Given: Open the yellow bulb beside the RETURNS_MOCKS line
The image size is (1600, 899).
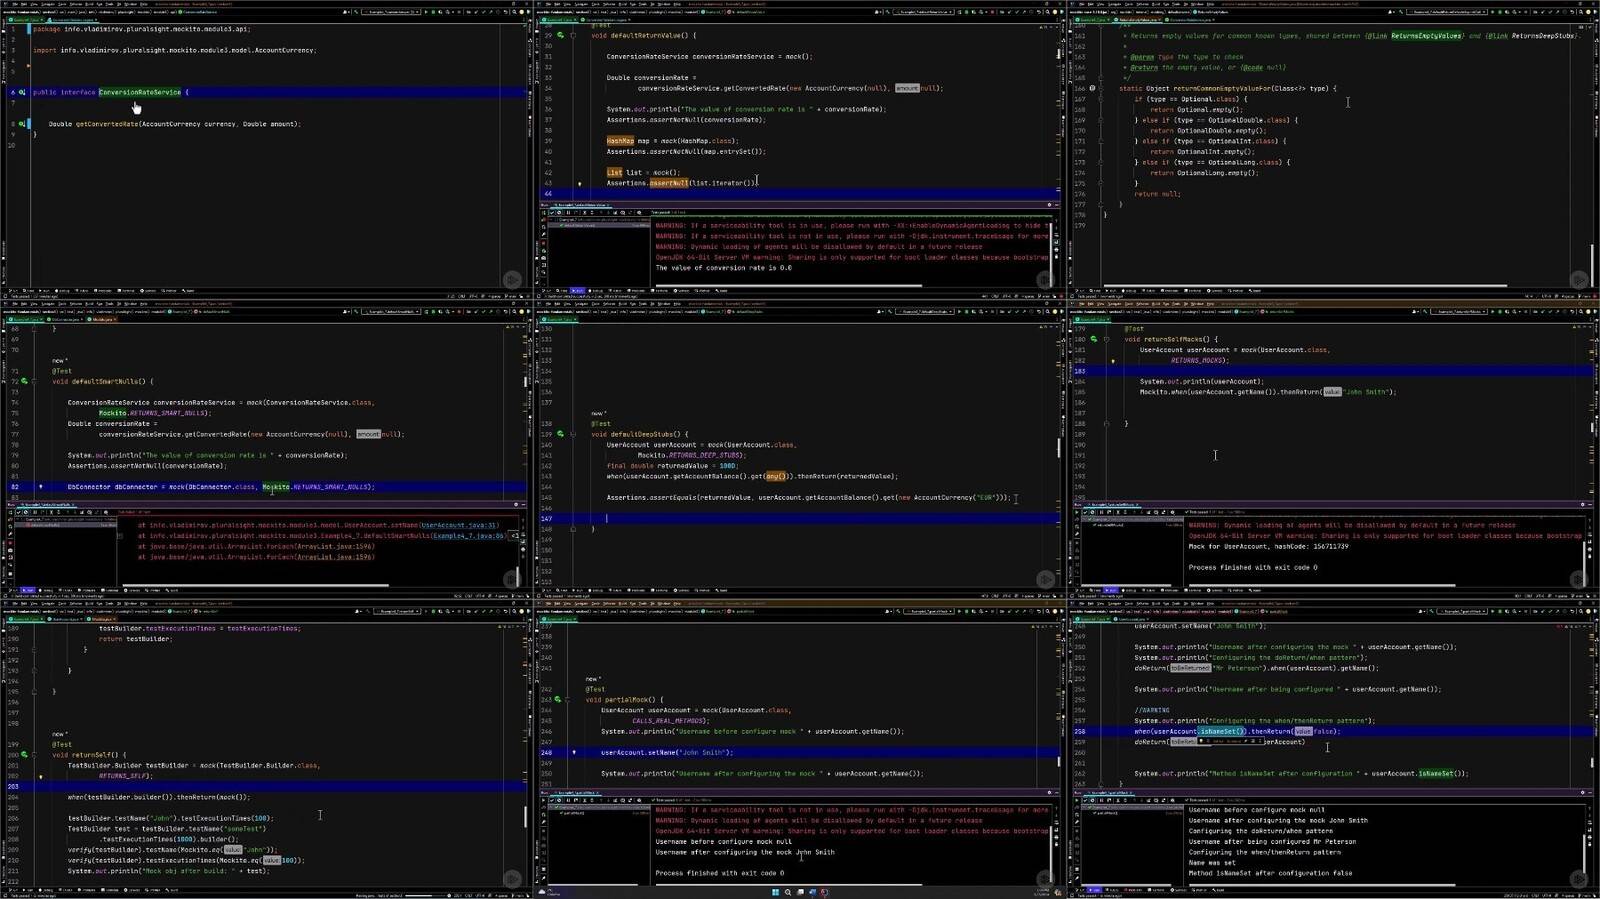Looking at the screenshot, I should click(x=1113, y=361).
